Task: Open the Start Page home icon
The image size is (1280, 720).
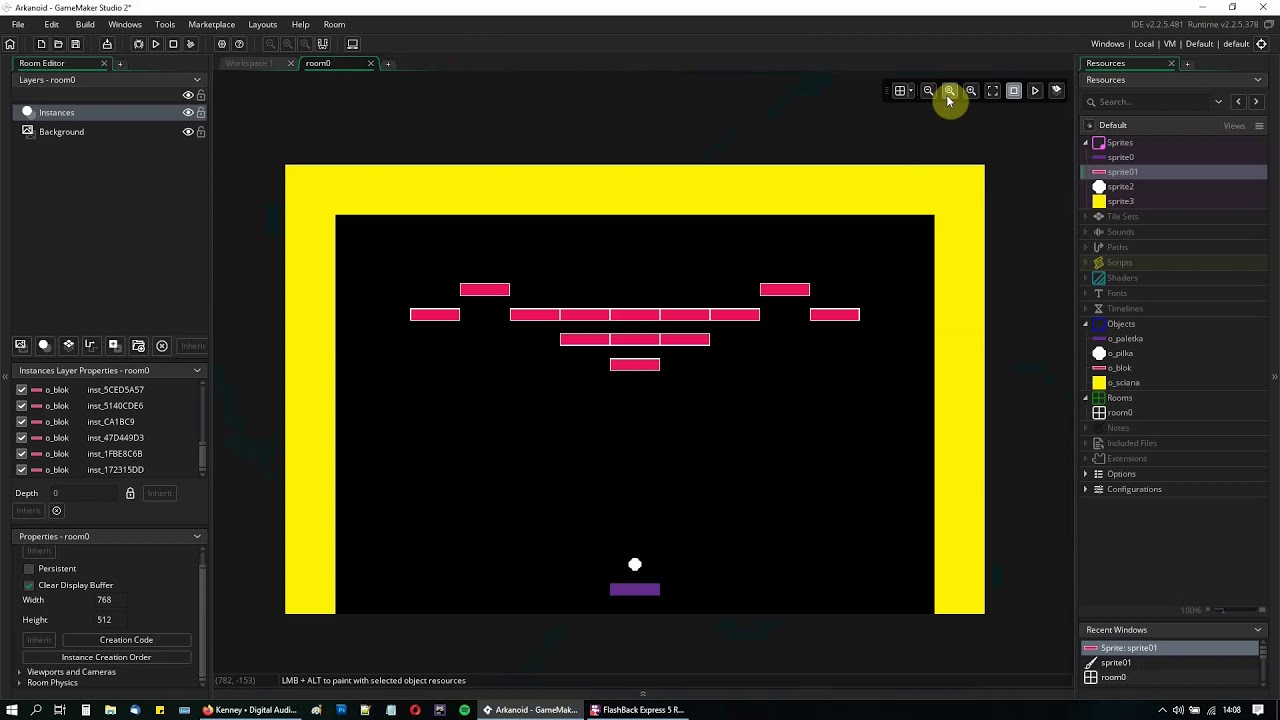Action: pyautogui.click(x=10, y=44)
